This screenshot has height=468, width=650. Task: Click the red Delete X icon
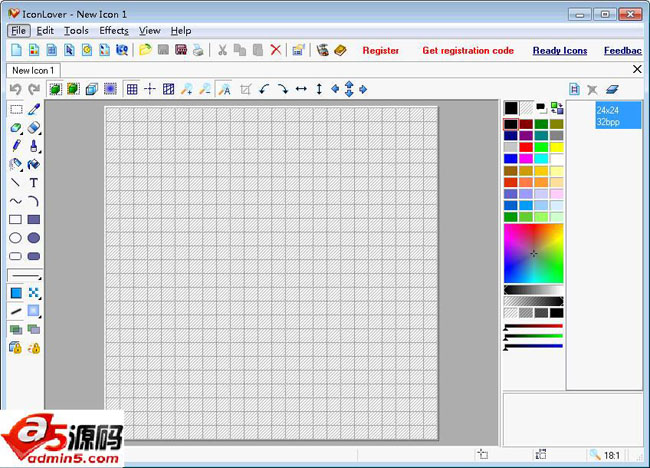(x=276, y=50)
